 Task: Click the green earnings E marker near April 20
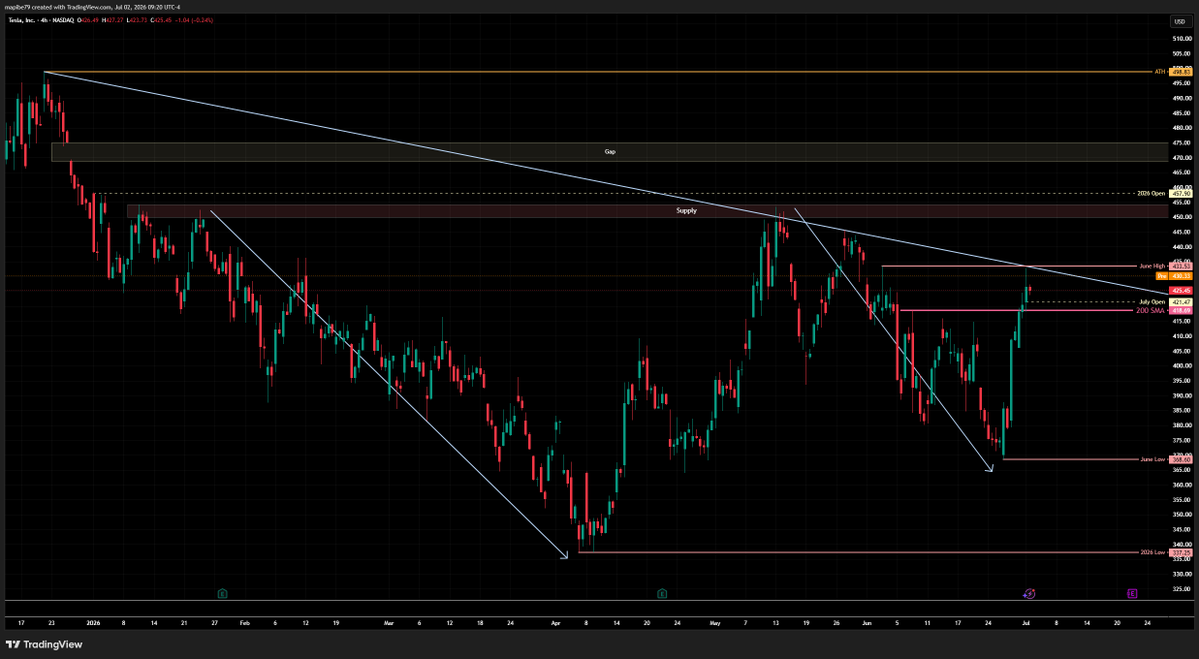point(661,593)
